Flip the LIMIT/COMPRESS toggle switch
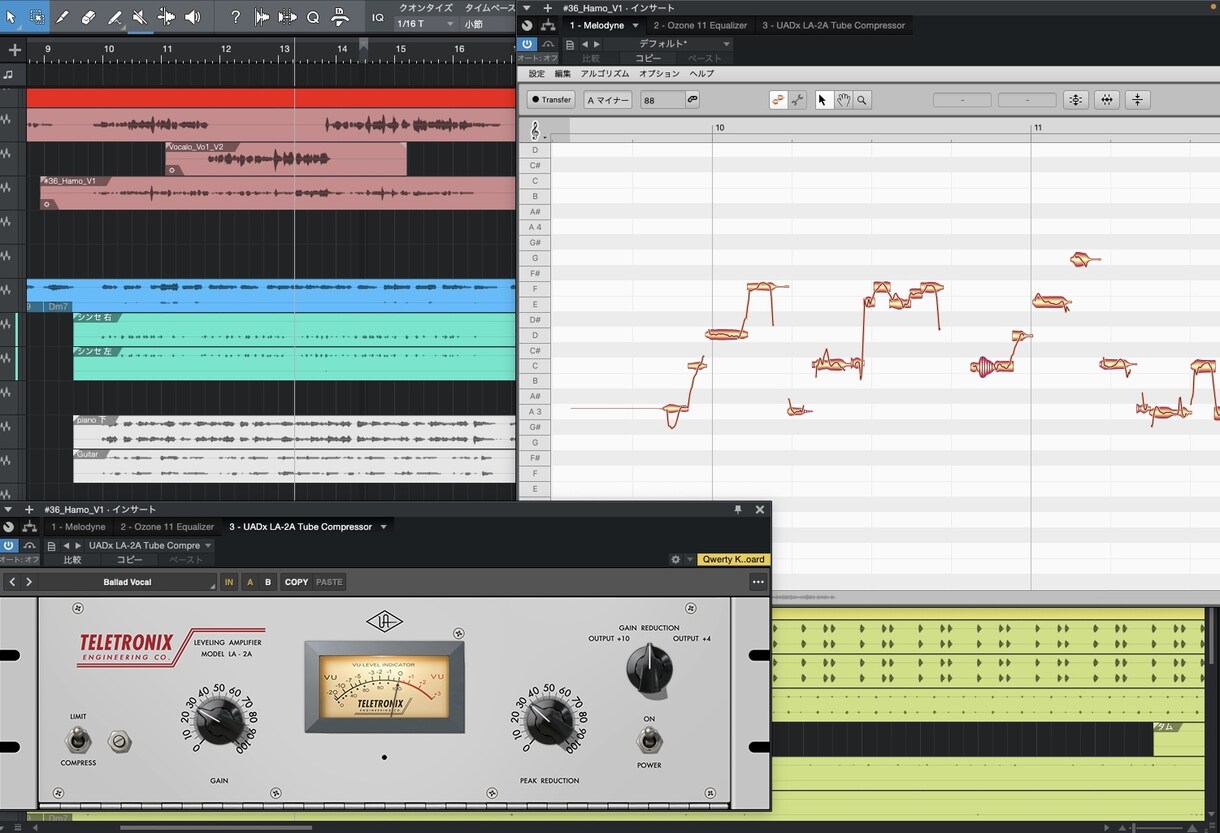1220x833 pixels. [78, 741]
